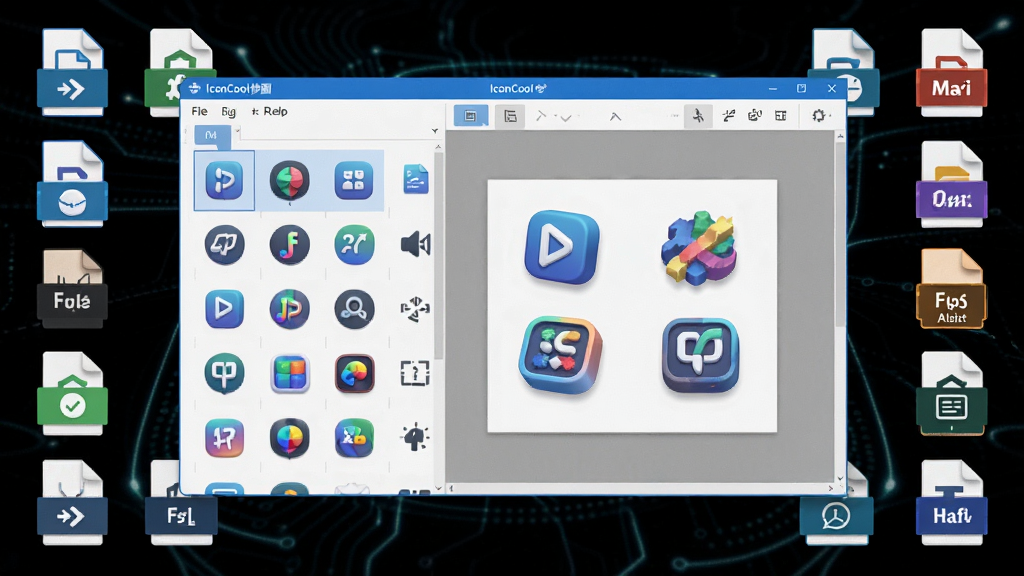The height and width of the screenshot is (576, 1024).
Task: Select the colorful window tiles icon
Action: click(x=289, y=374)
